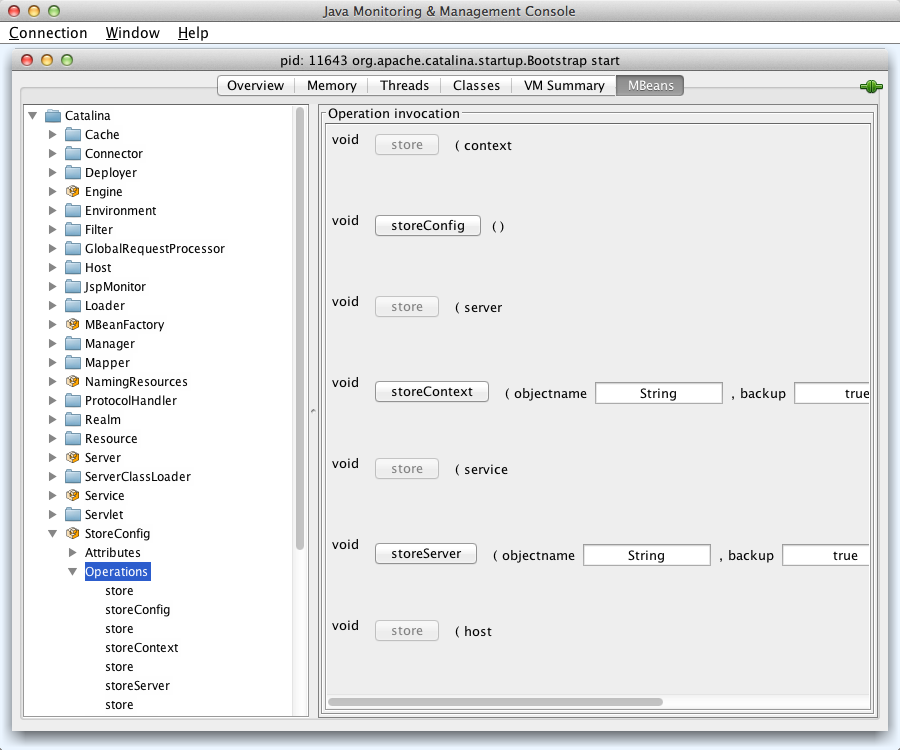Click the ServerClassLoader folder icon
The height and width of the screenshot is (750, 900).
click(73, 476)
